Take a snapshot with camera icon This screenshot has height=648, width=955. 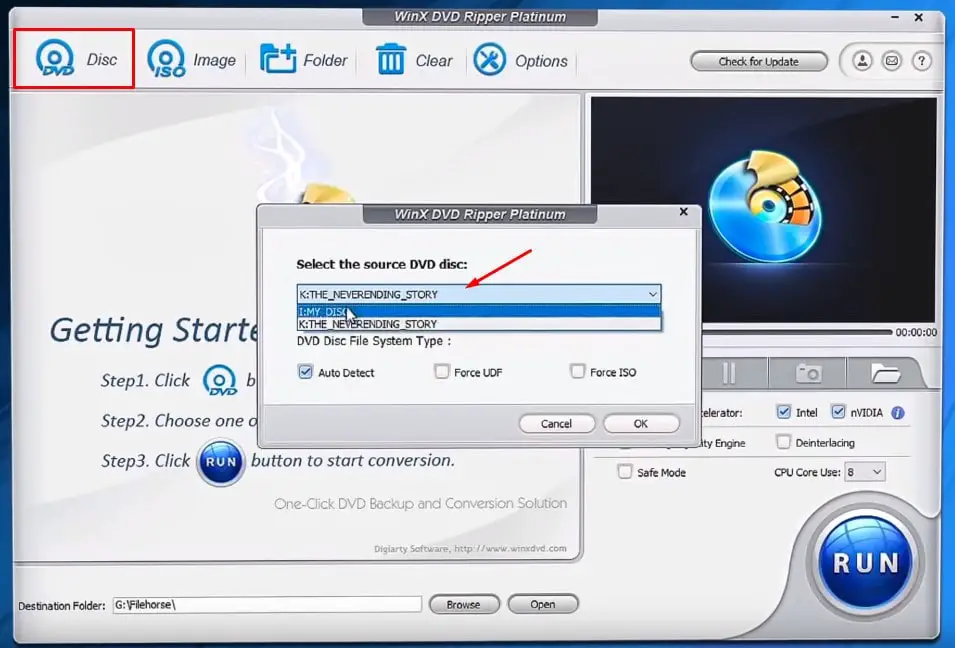[x=808, y=373]
